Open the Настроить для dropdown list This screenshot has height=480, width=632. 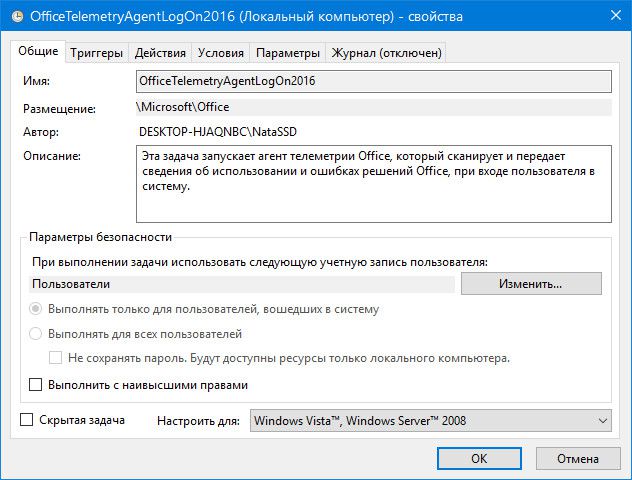point(430,421)
